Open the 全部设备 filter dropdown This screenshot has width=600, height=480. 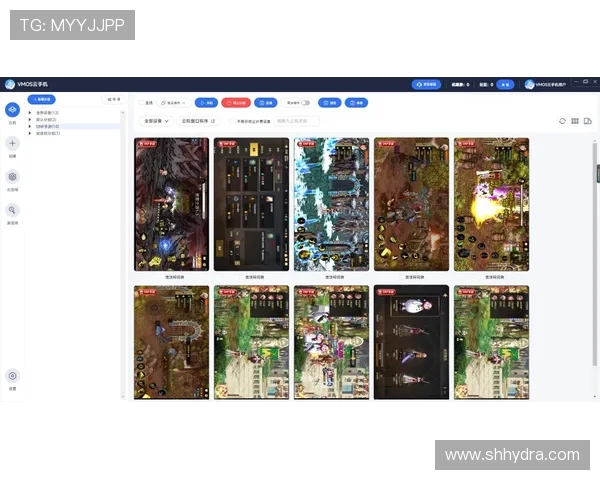click(156, 121)
